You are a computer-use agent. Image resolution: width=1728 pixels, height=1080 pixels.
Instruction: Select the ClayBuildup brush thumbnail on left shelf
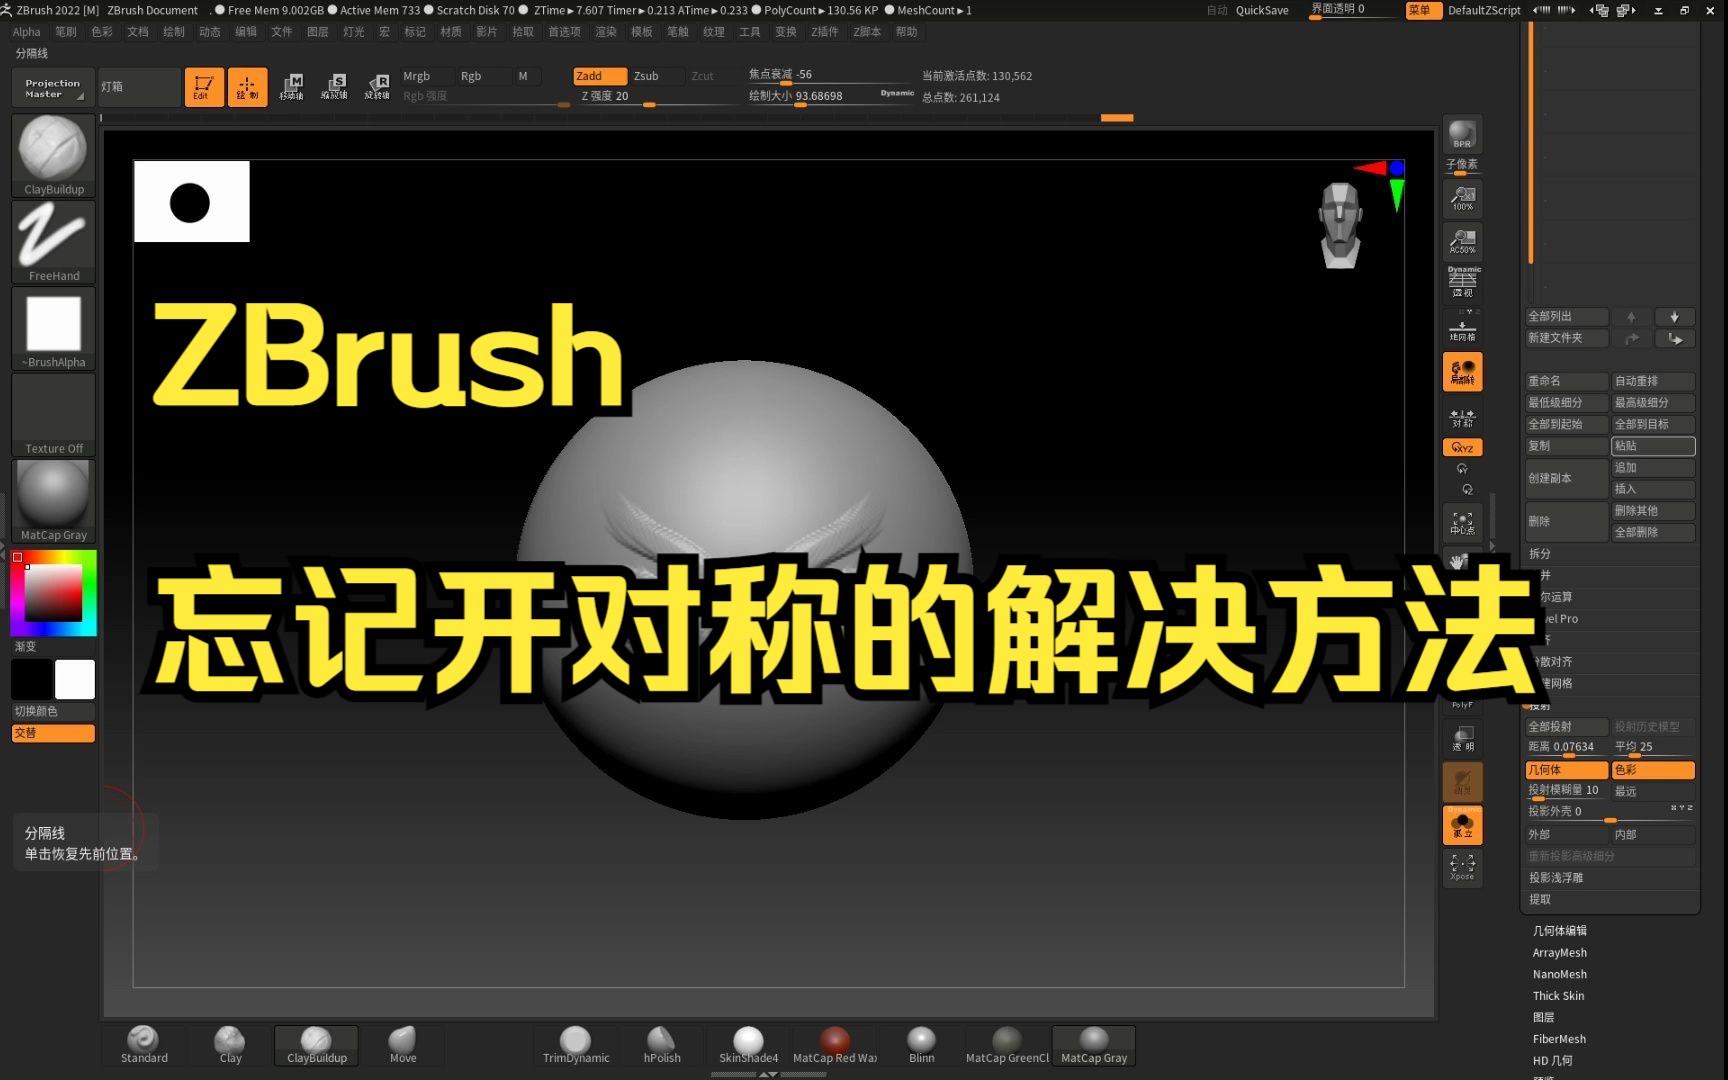coord(53,155)
